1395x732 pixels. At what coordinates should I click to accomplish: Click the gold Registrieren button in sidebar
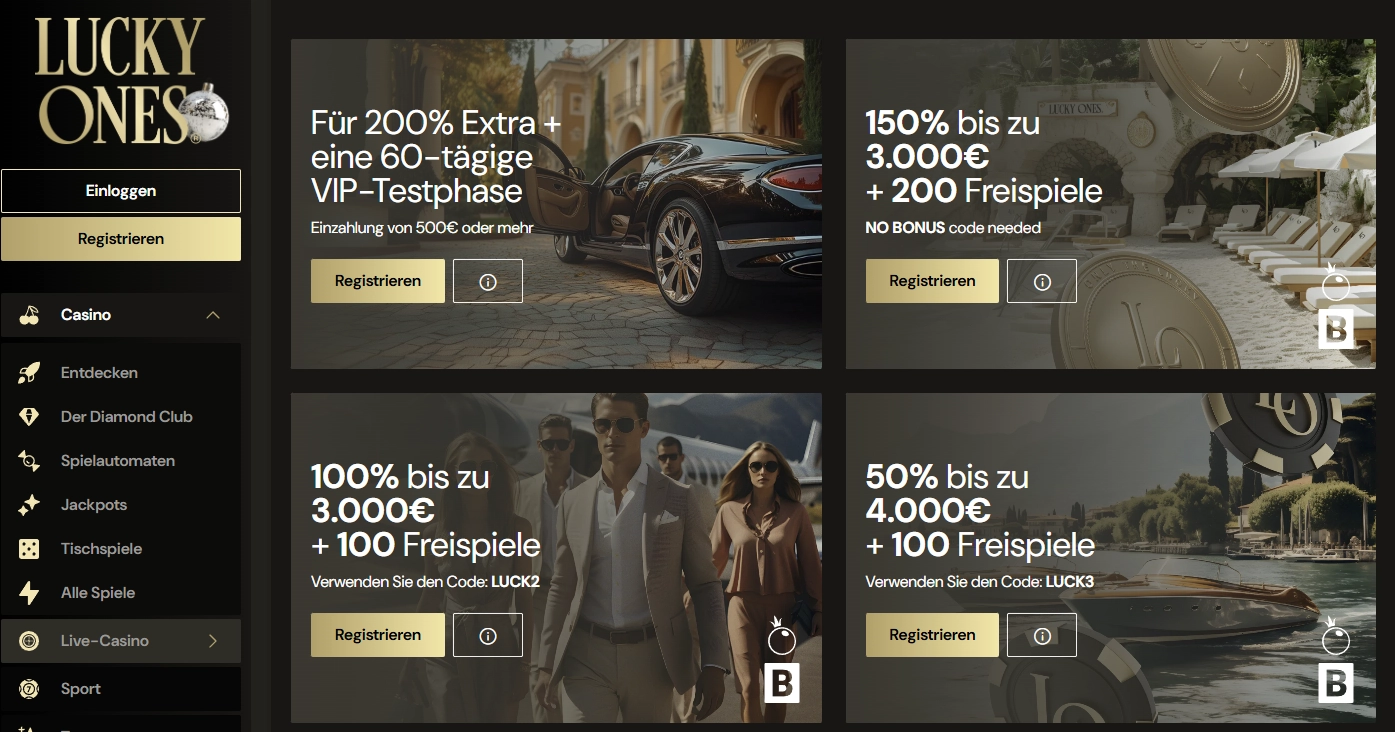[121, 239]
